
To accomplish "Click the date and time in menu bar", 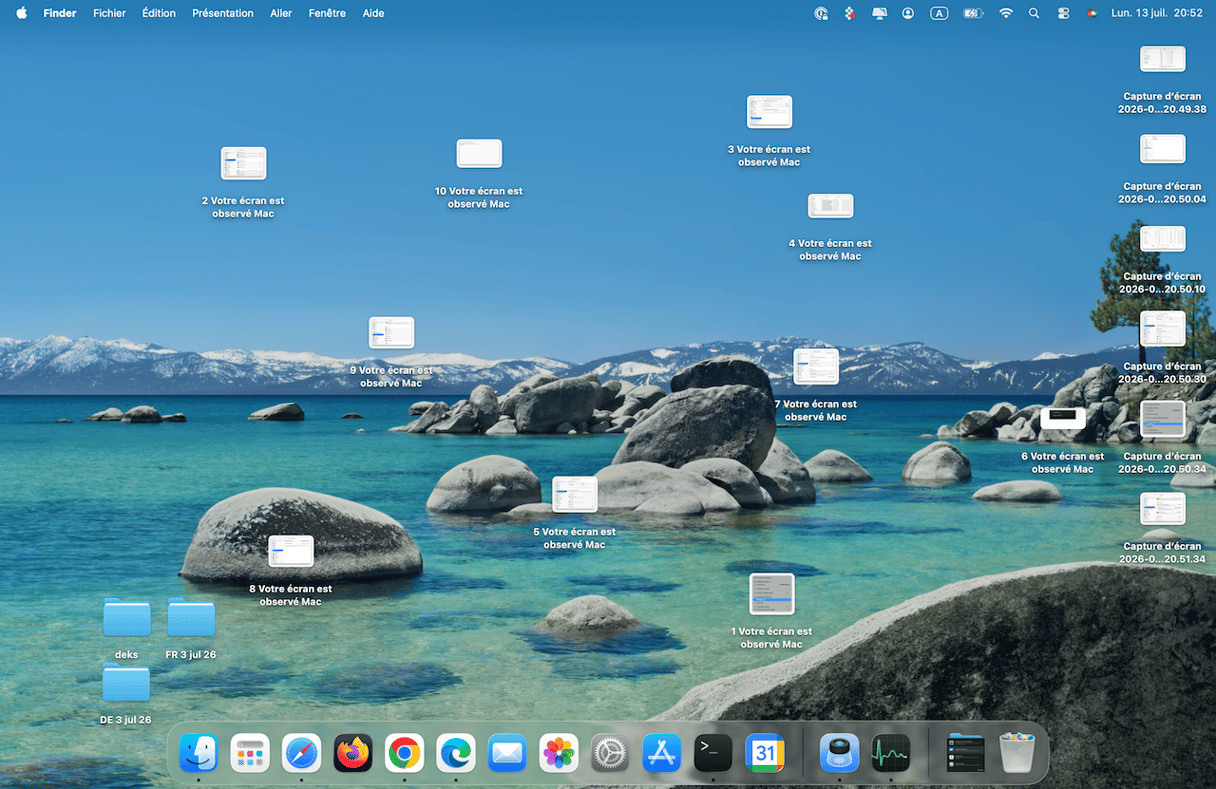I will pos(1157,13).
